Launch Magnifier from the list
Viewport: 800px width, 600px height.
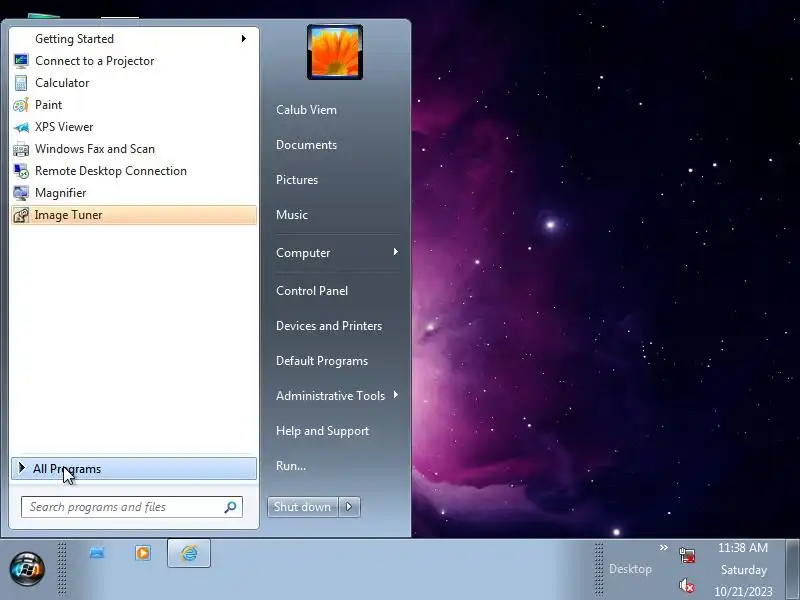[x=60, y=193]
